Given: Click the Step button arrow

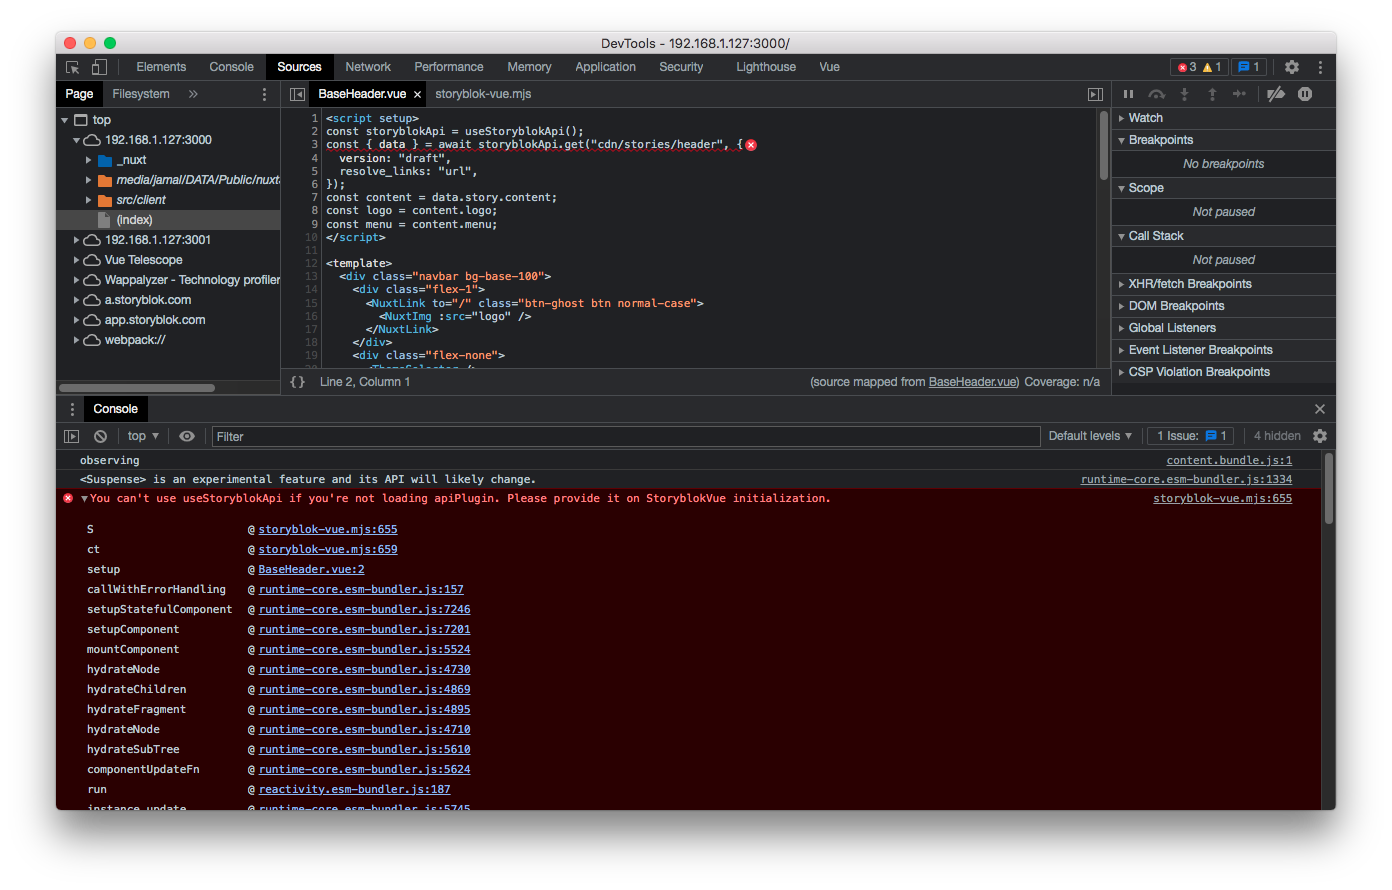Looking at the screenshot, I should click(x=1239, y=94).
